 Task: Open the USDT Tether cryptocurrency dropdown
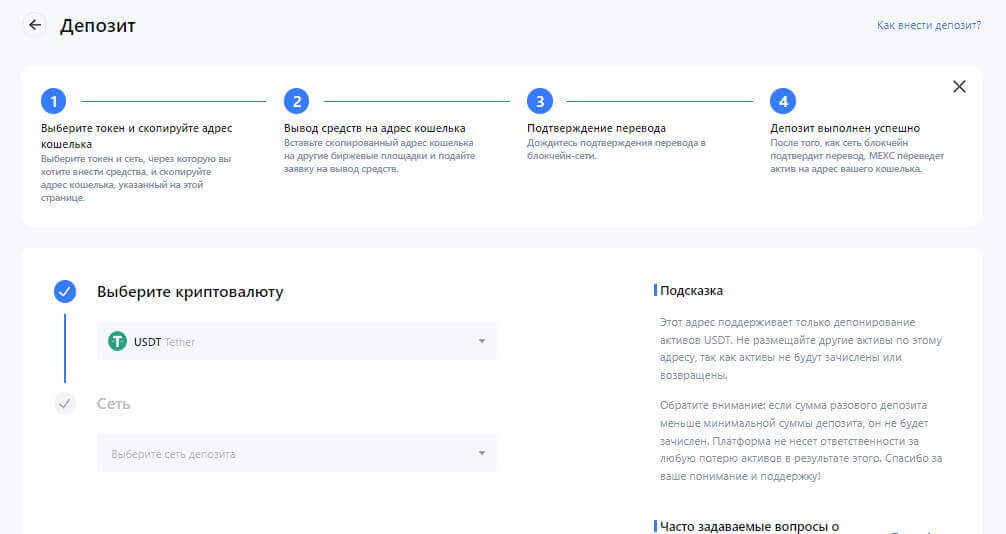point(296,341)
